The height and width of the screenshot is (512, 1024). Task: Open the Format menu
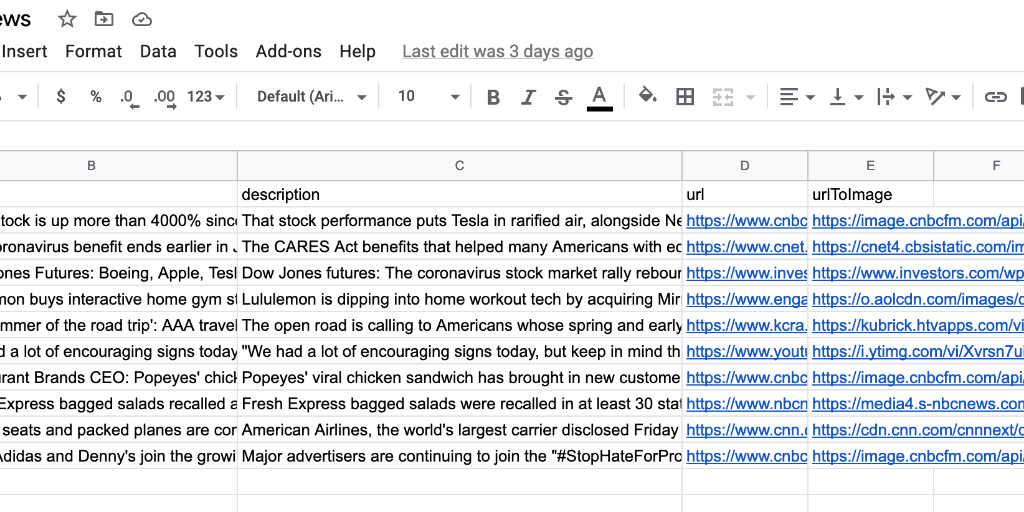93,51
